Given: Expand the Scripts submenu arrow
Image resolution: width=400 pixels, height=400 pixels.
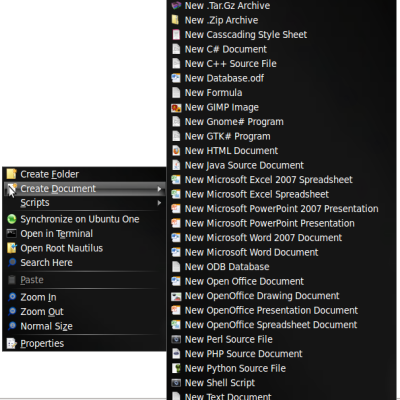Looking at the screenshot, I should pyautogui.click(x=159, y=203).
